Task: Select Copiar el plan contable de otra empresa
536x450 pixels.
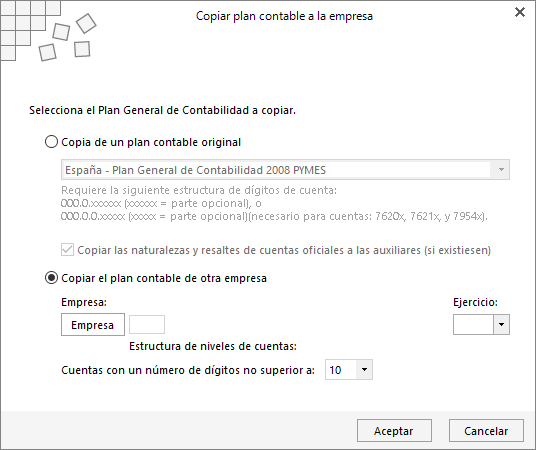Action: tap(51, 278)
